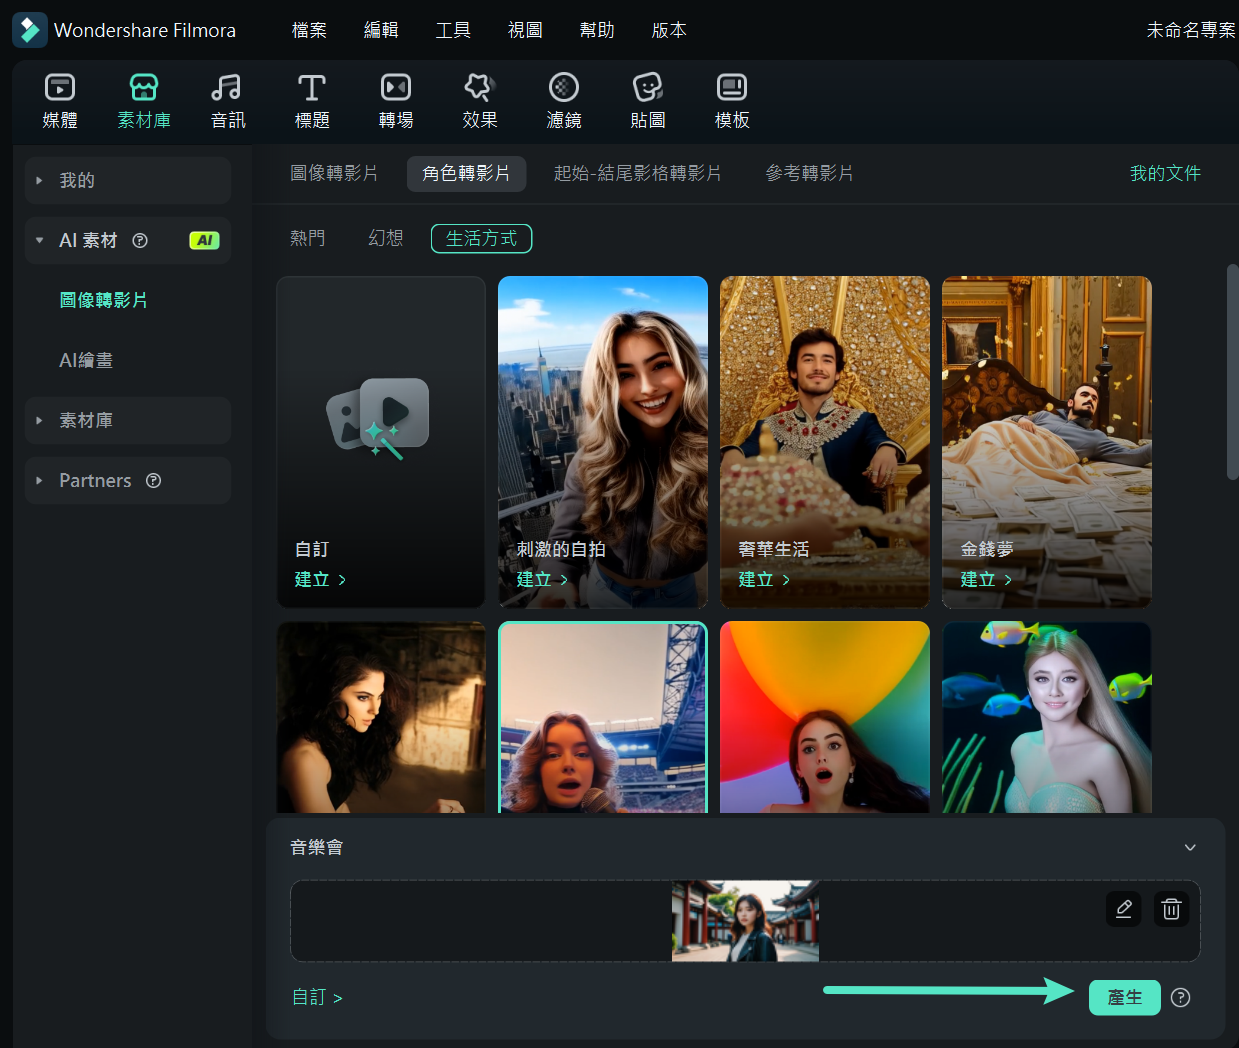Open the 幫助 menu

pyautogui.click(x=597, y=30)
